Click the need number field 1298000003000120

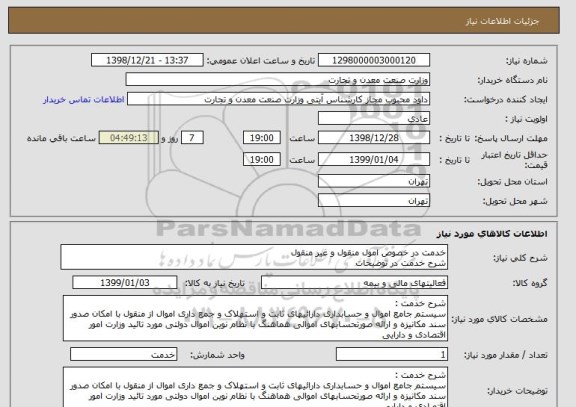pos(374,60)
